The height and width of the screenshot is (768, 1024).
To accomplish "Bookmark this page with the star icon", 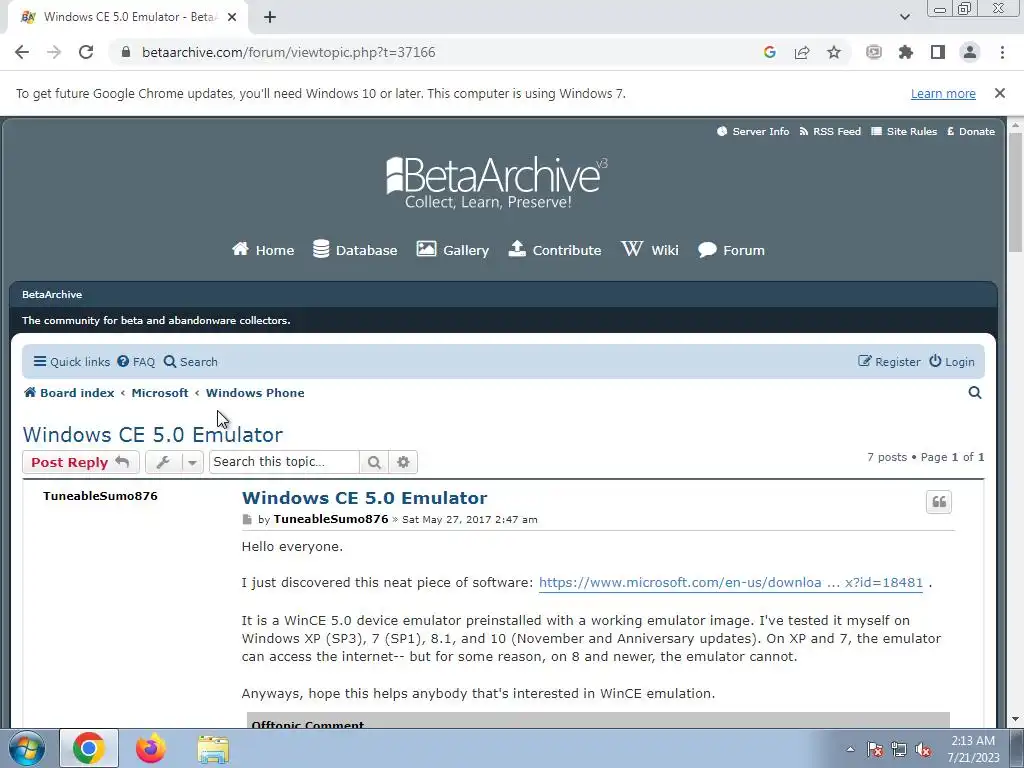I will point(834,52).
